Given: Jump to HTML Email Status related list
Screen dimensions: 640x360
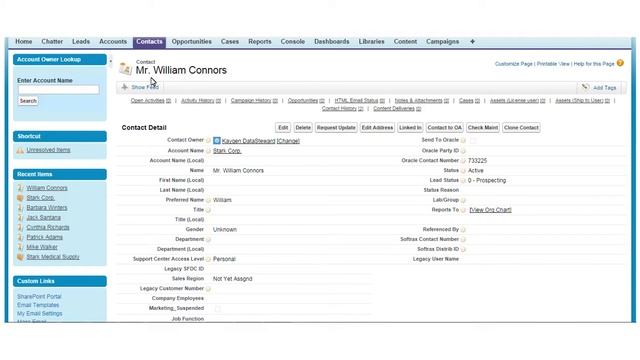Looking at the screenshot, I should (360, 101).
